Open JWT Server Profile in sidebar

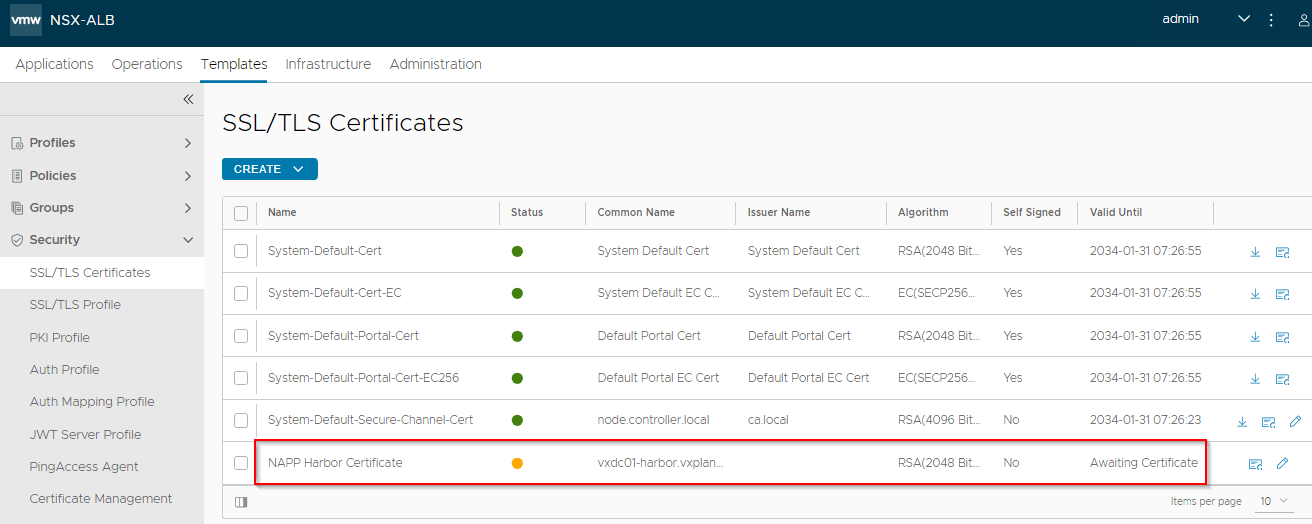[x=101, y=434]
